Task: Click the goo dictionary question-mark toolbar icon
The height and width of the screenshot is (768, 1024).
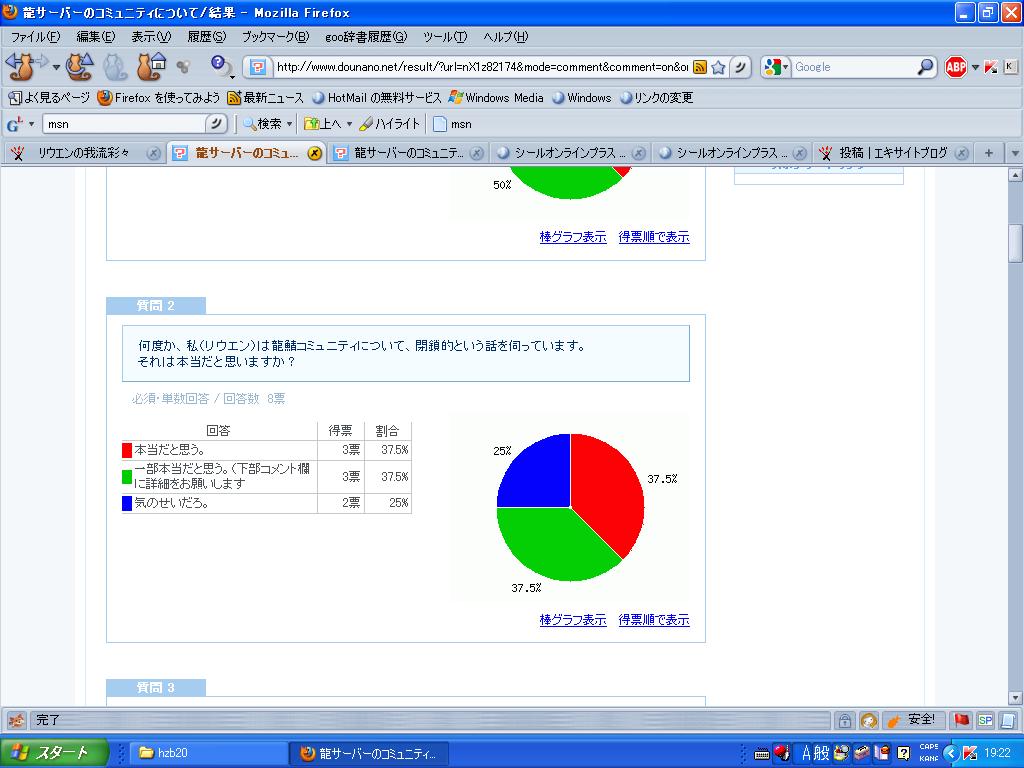Action: pos(221,67)
